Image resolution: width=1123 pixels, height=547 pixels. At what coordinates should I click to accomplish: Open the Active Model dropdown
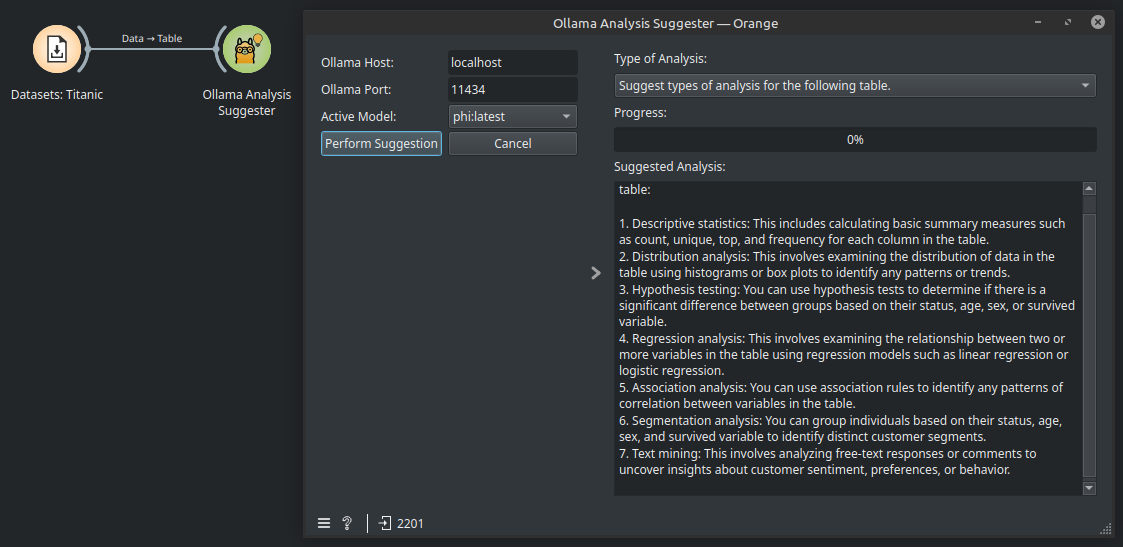[x=513, y=116]
